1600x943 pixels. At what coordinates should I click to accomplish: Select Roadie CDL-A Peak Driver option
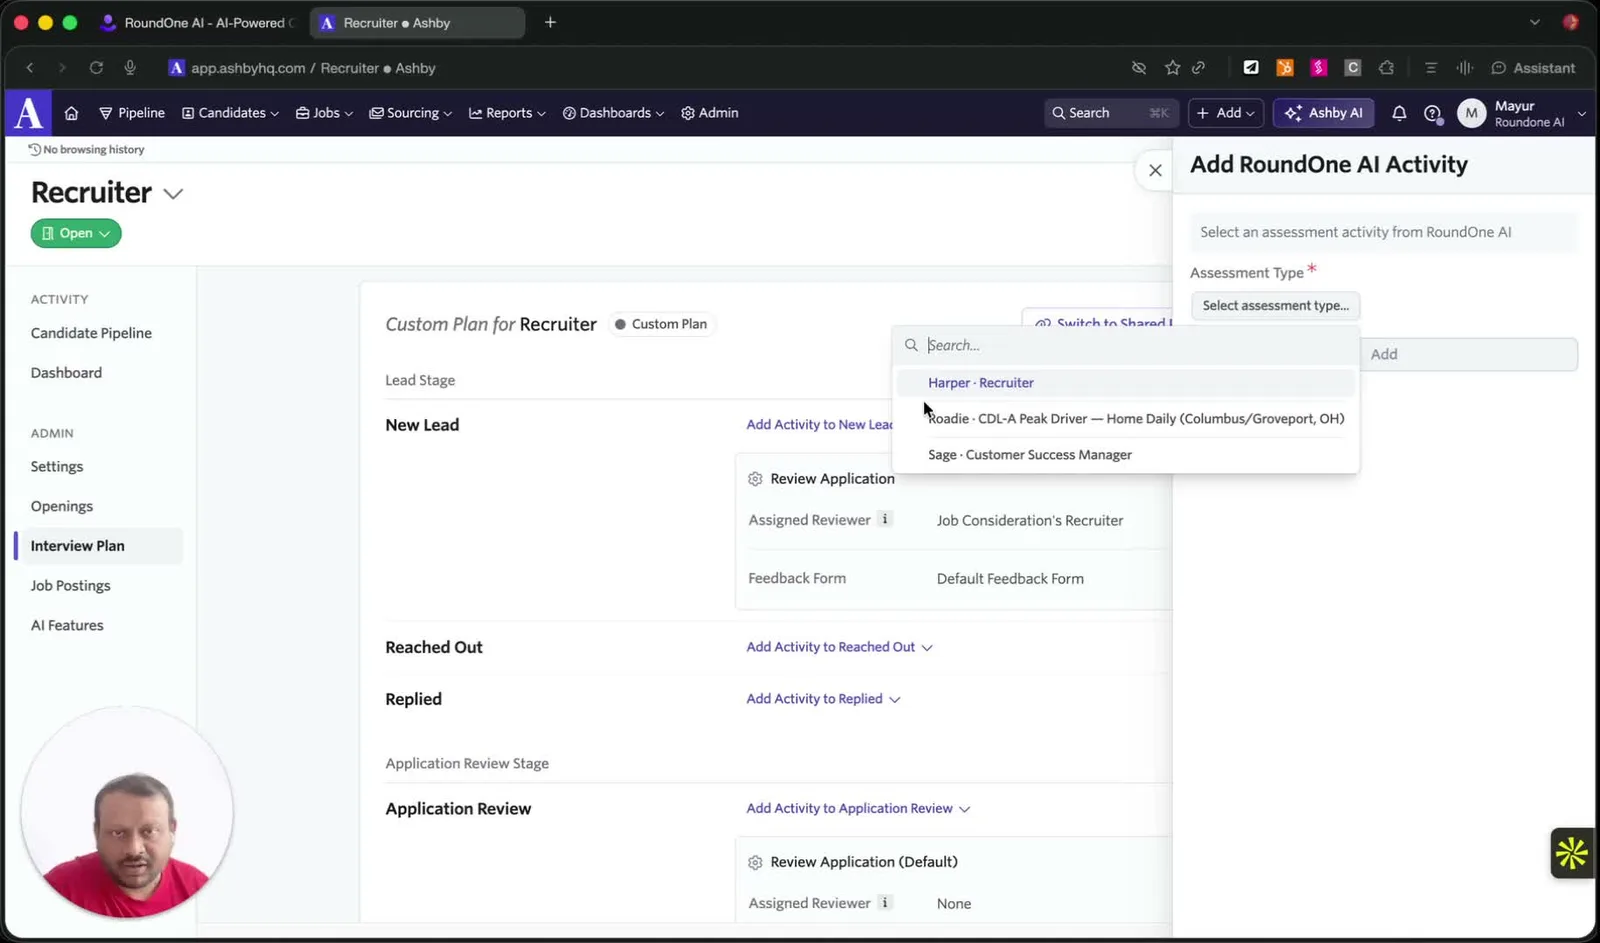[x=1126, y=419]
